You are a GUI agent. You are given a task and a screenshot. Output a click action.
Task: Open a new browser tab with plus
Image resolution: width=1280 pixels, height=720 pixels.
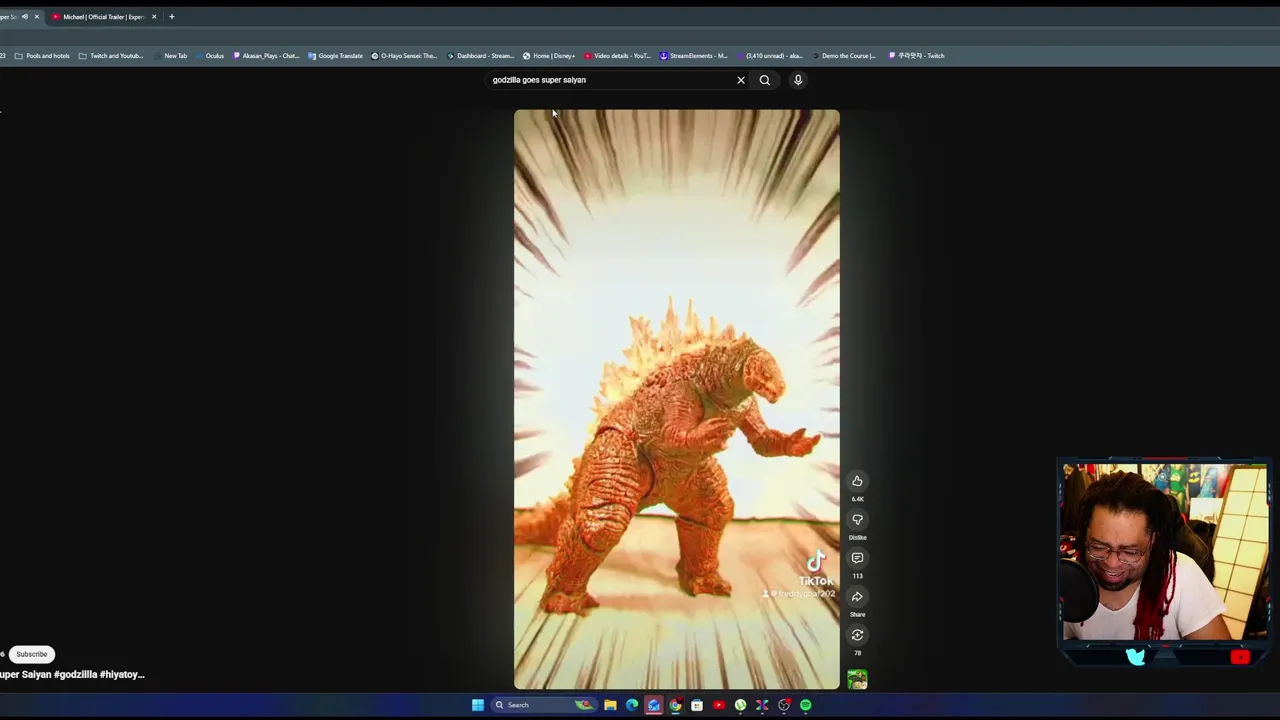coord(171,17)
